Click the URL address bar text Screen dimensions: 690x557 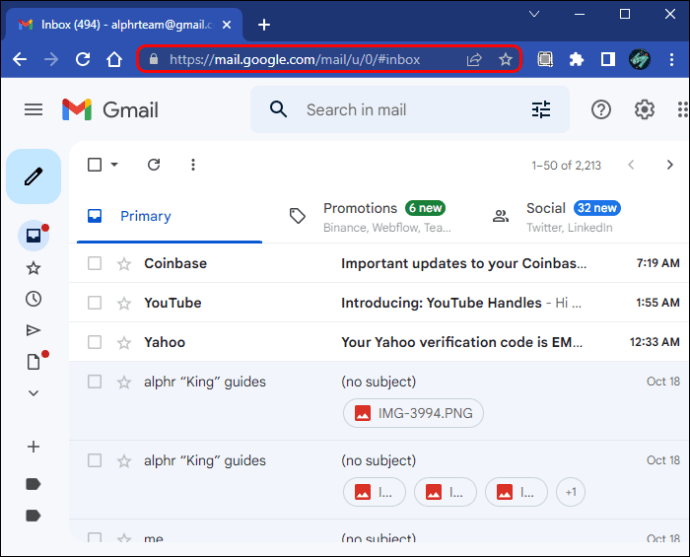point(295,59)
